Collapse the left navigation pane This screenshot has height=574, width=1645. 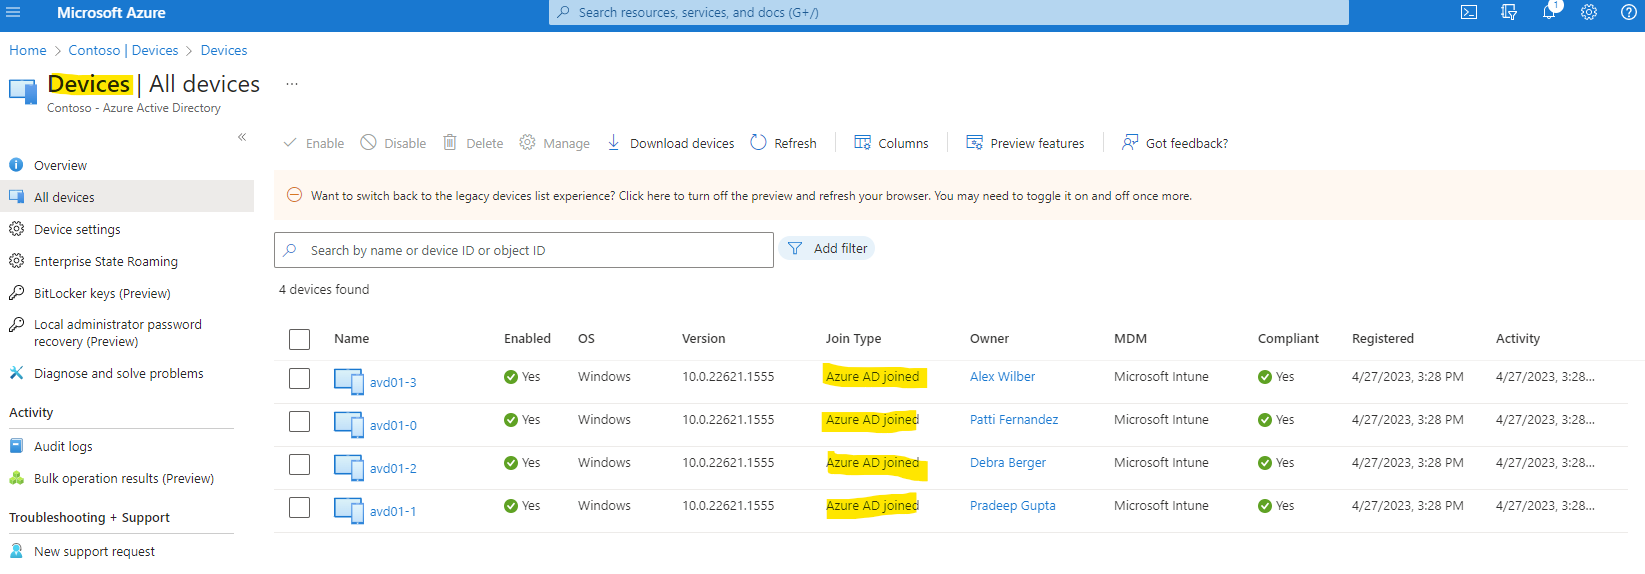(x=242, y=137)
